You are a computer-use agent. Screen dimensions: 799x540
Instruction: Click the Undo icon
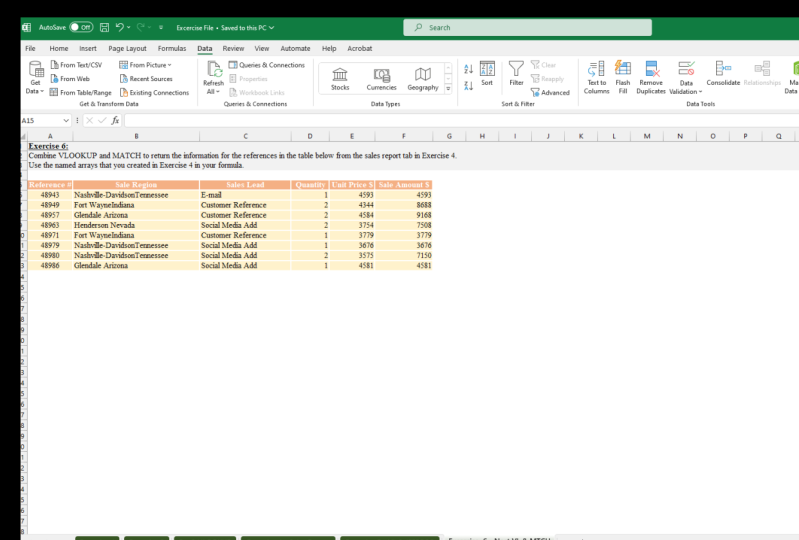pos(120,27)
